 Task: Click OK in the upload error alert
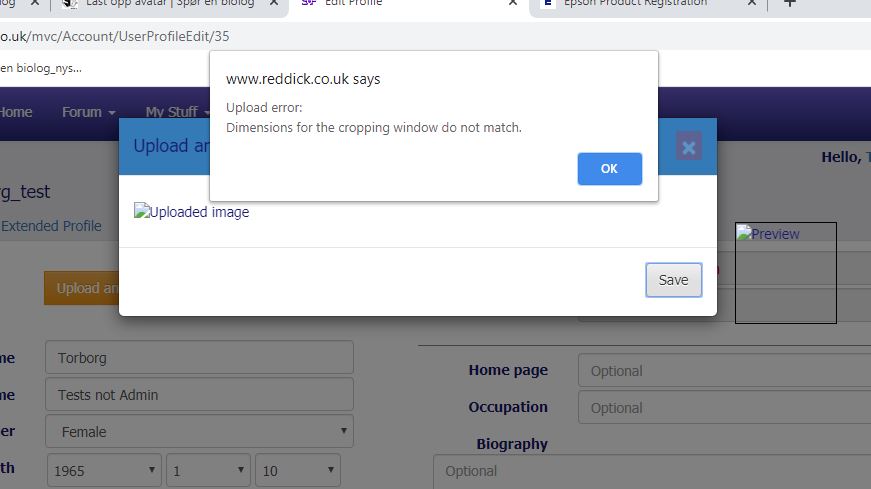pos(609,169)
